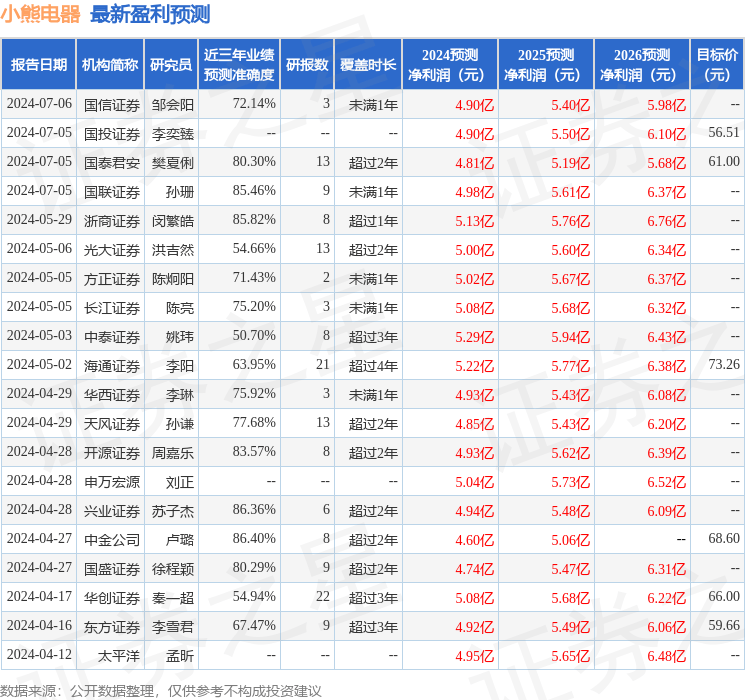
Task: Click analyst name 樊夏俐
Action: click(173, 163)
